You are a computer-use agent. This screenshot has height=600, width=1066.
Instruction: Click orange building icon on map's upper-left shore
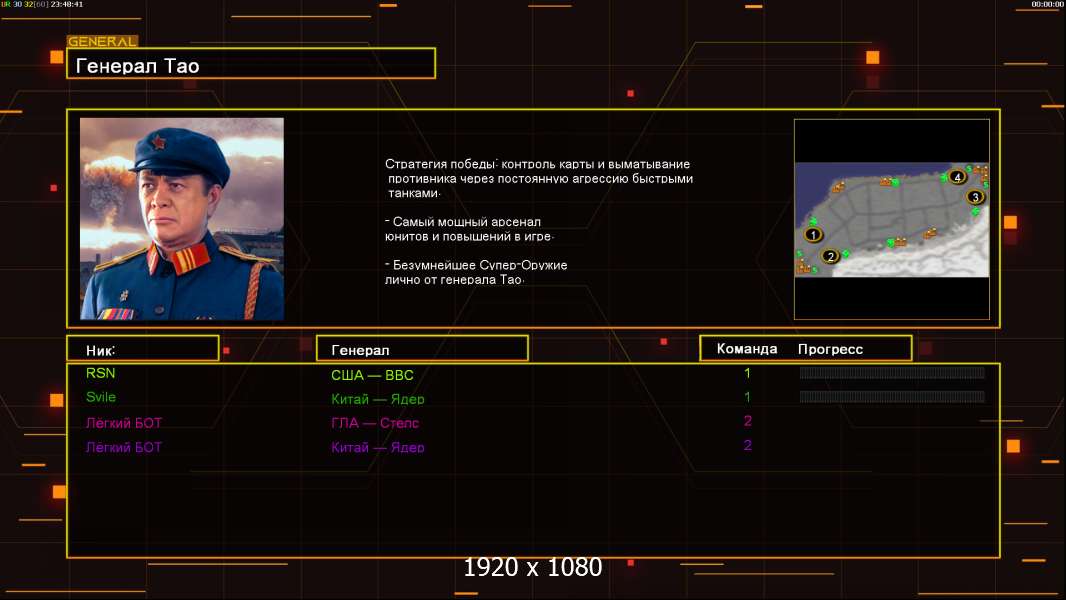coord(839,186)
